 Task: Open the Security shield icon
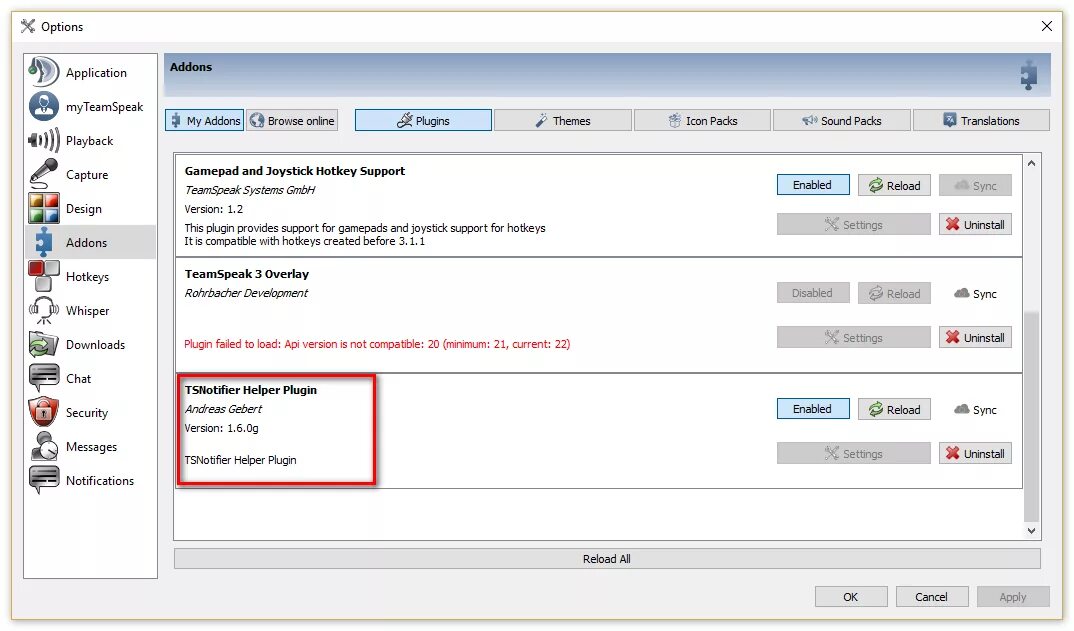click(43, 412)
